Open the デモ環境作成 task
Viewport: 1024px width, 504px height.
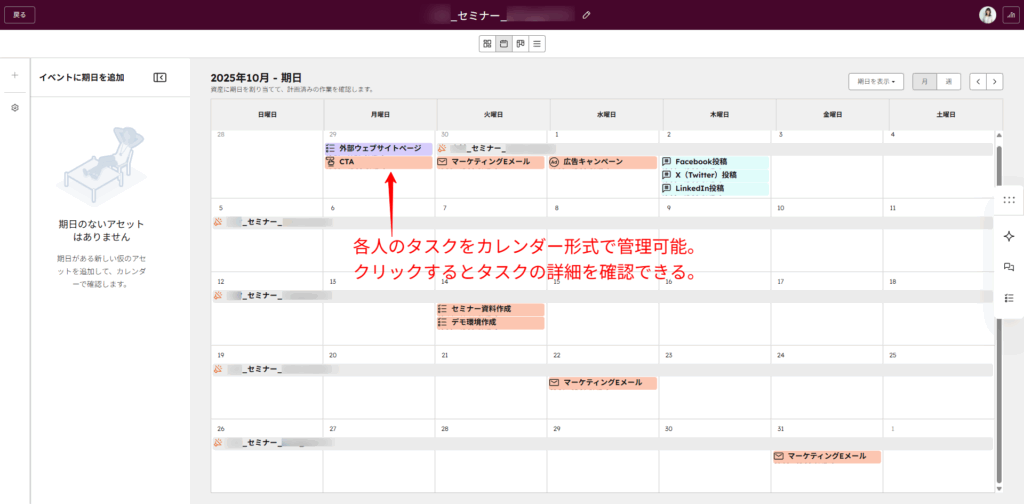pyautogui.click(x=490, y=323)
